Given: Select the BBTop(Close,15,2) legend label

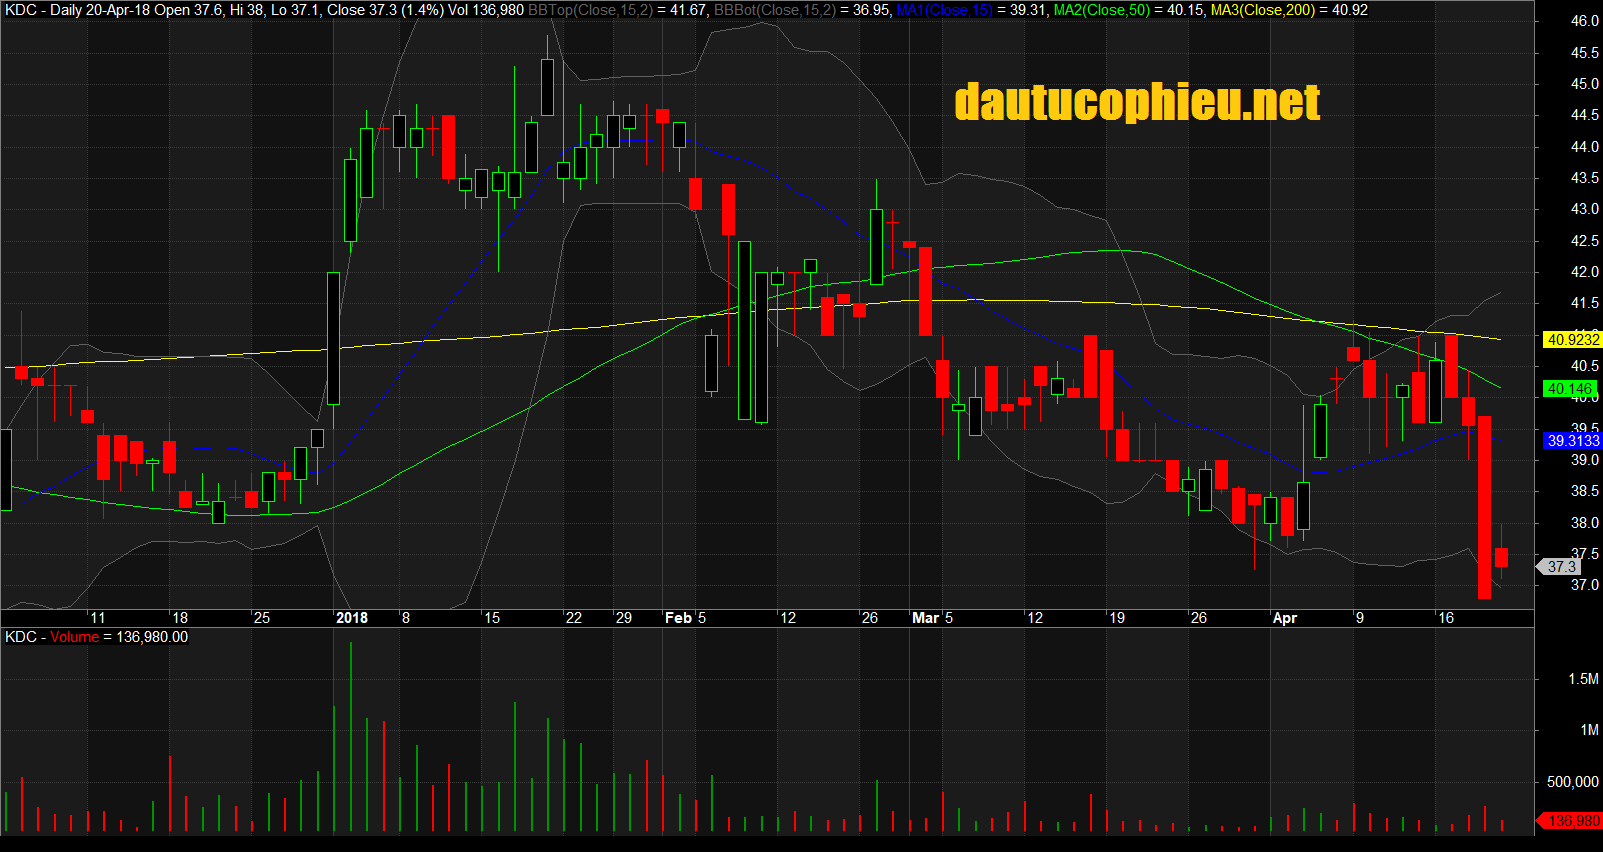Looking at the screenshot, I should [590, 10].
